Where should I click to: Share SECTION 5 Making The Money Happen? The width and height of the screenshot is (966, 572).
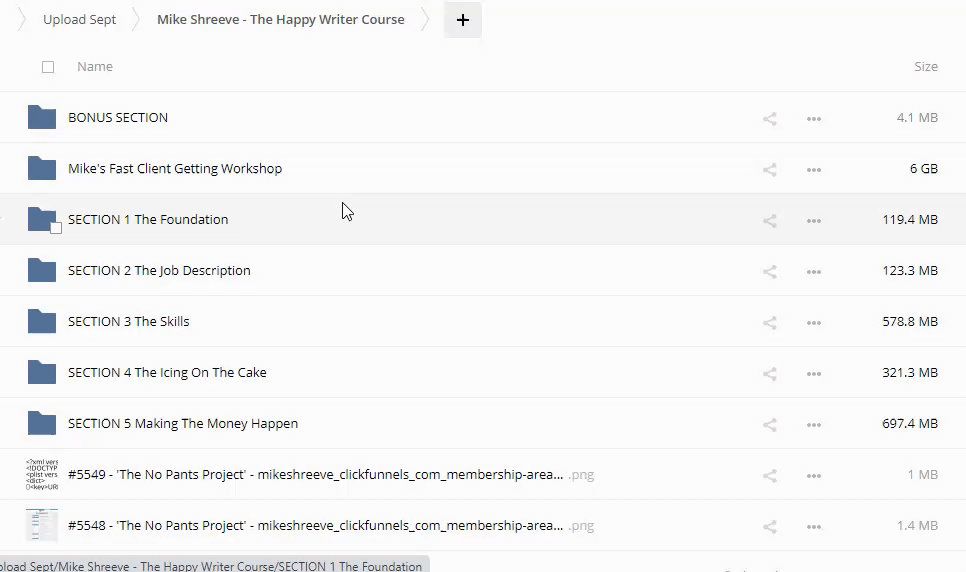[x=769, y=424]
